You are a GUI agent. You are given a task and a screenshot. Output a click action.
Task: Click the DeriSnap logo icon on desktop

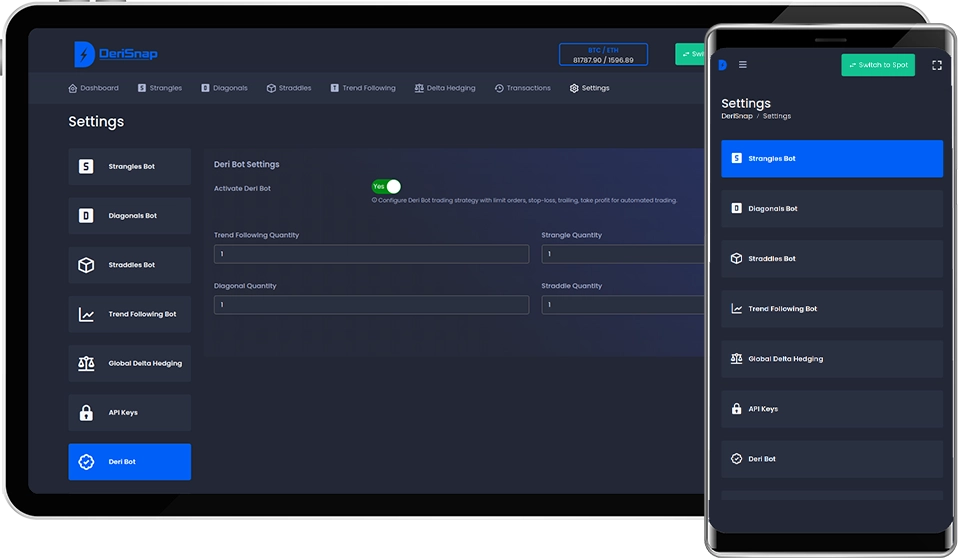(84, 54)
